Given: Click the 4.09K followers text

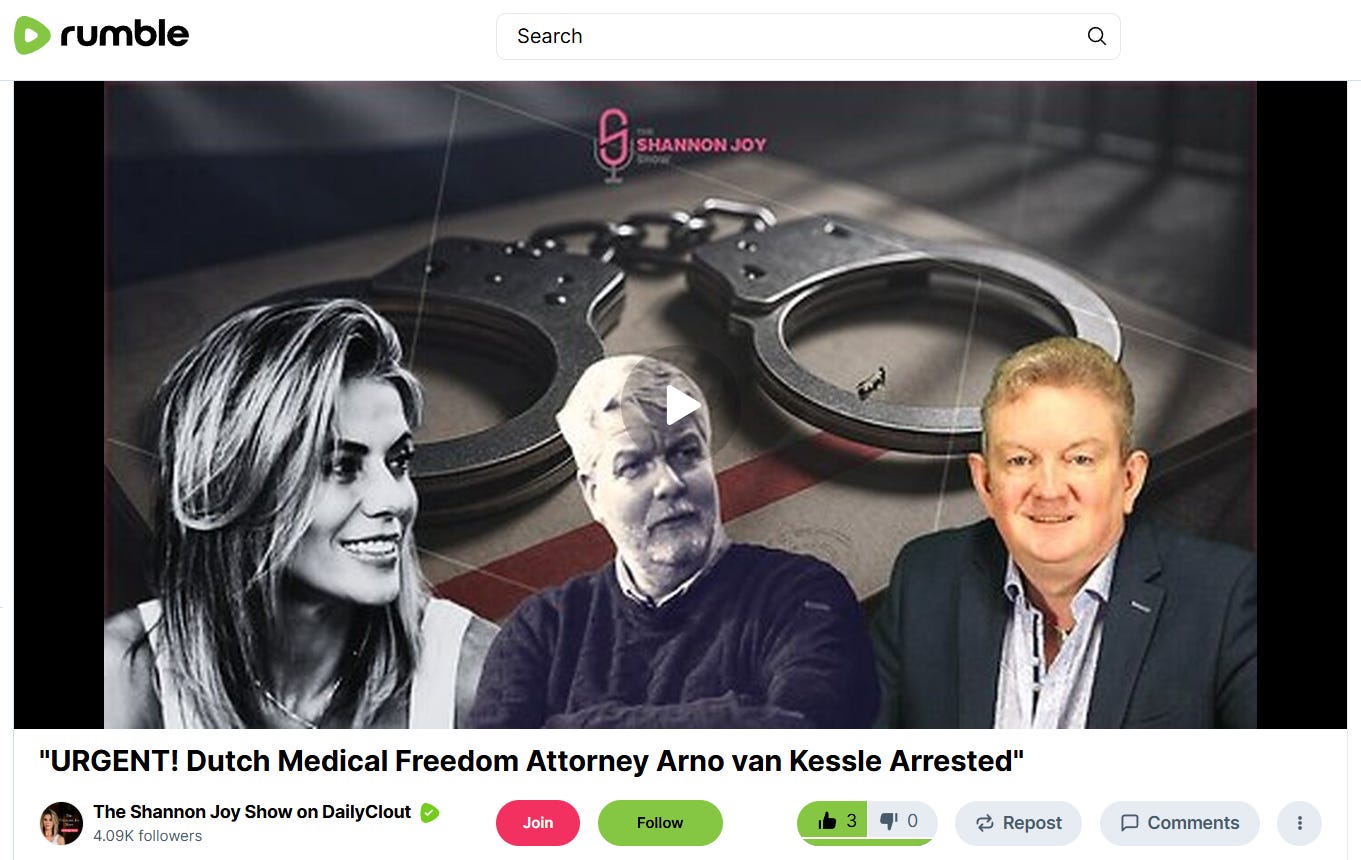Looking at the screenshot, I should 148,836.
